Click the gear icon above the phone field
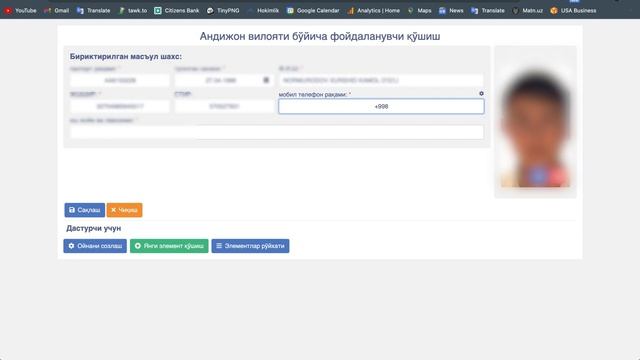Viewport: 640px width, 360px height. tap(481, 93)
